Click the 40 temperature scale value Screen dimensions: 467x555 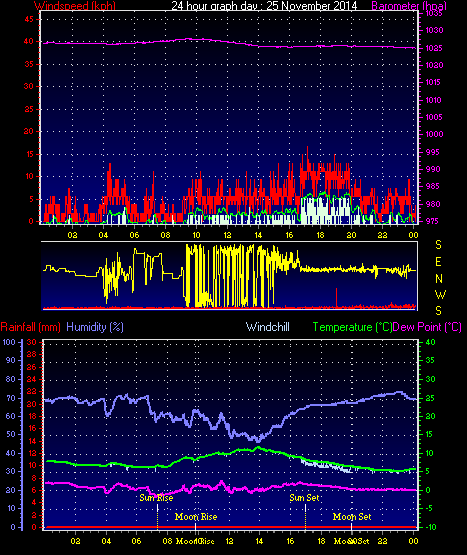[x=430, y=342]
